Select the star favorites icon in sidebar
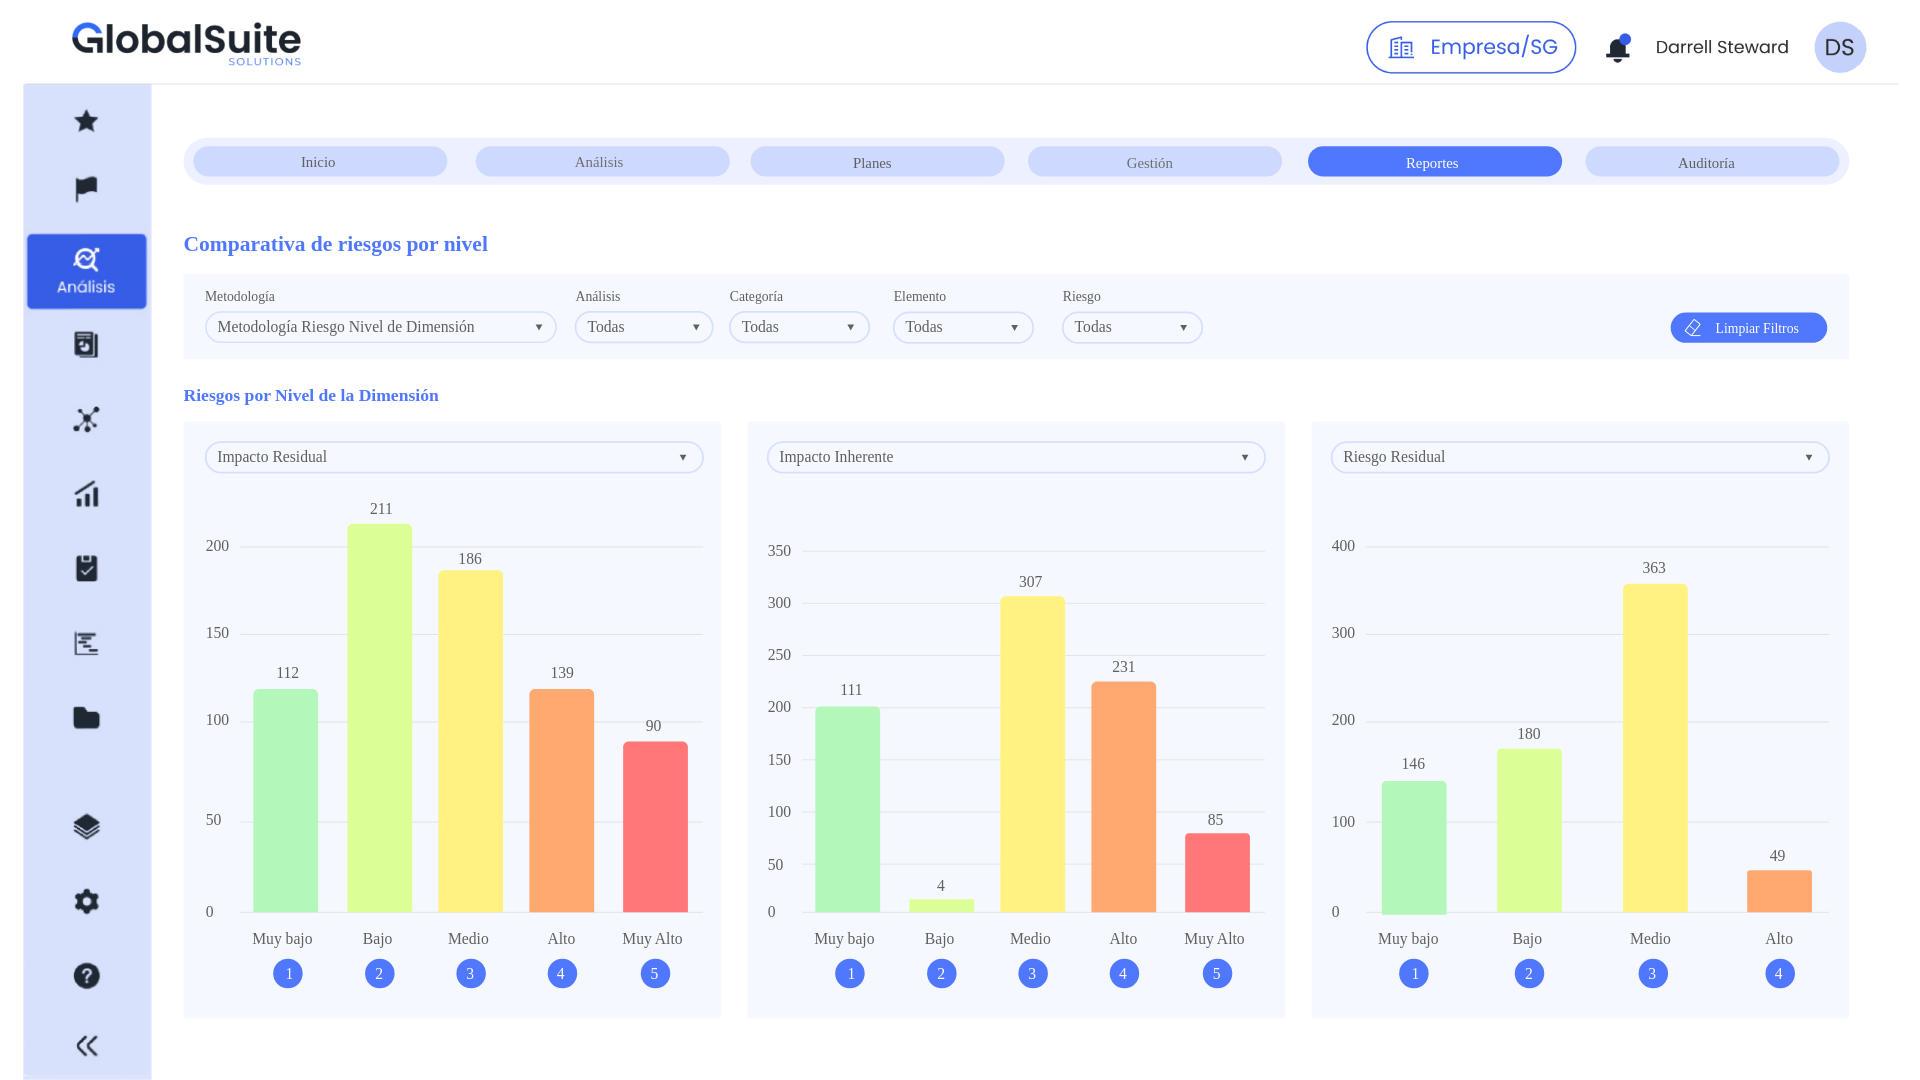 [x=86, y=121]
